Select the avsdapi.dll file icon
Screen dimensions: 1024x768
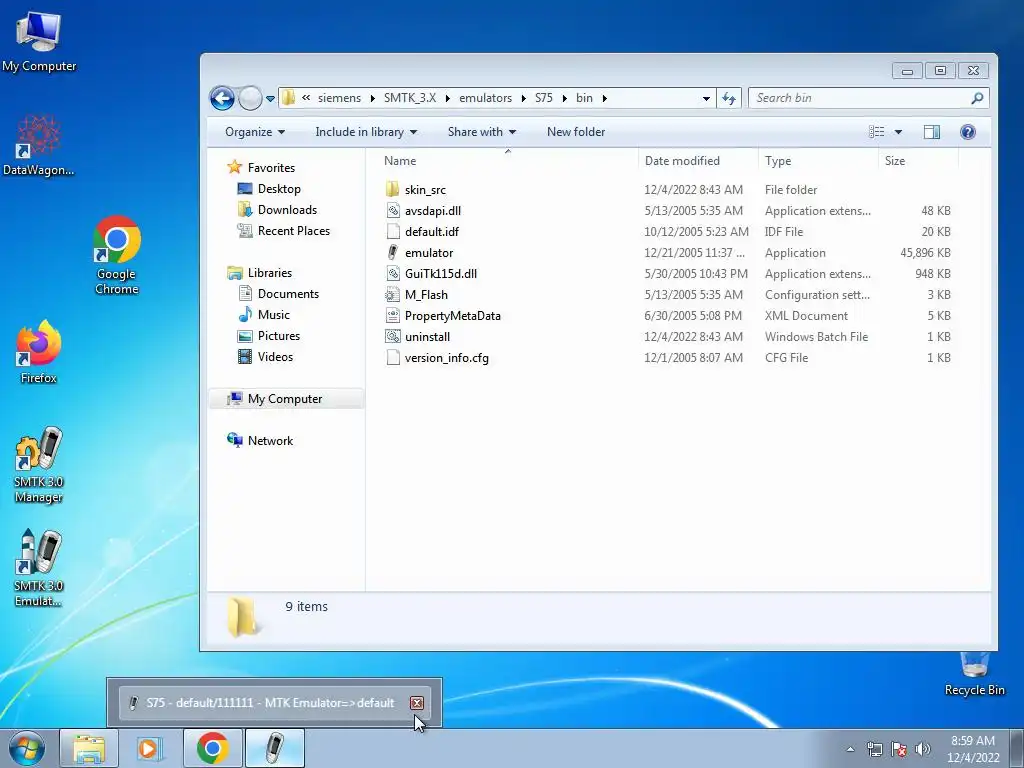click(x=392, y=210)
